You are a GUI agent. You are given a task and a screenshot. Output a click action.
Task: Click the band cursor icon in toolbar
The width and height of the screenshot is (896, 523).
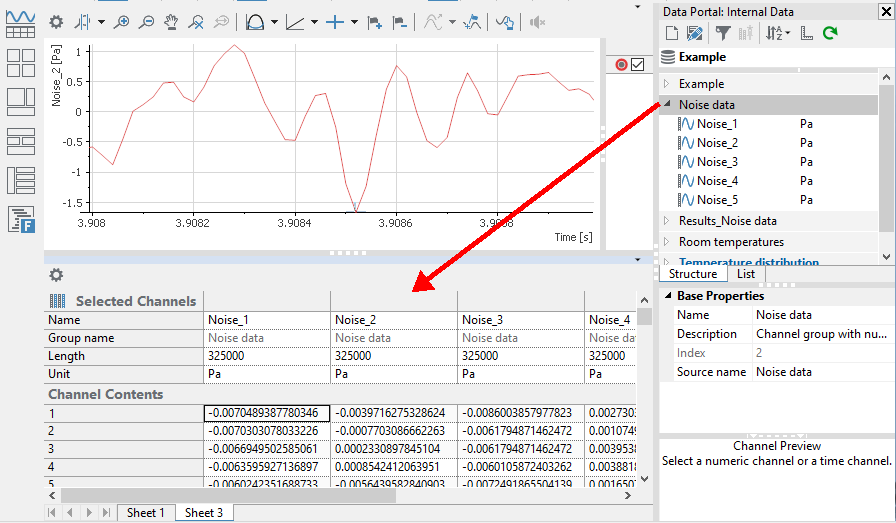point(255,21)
